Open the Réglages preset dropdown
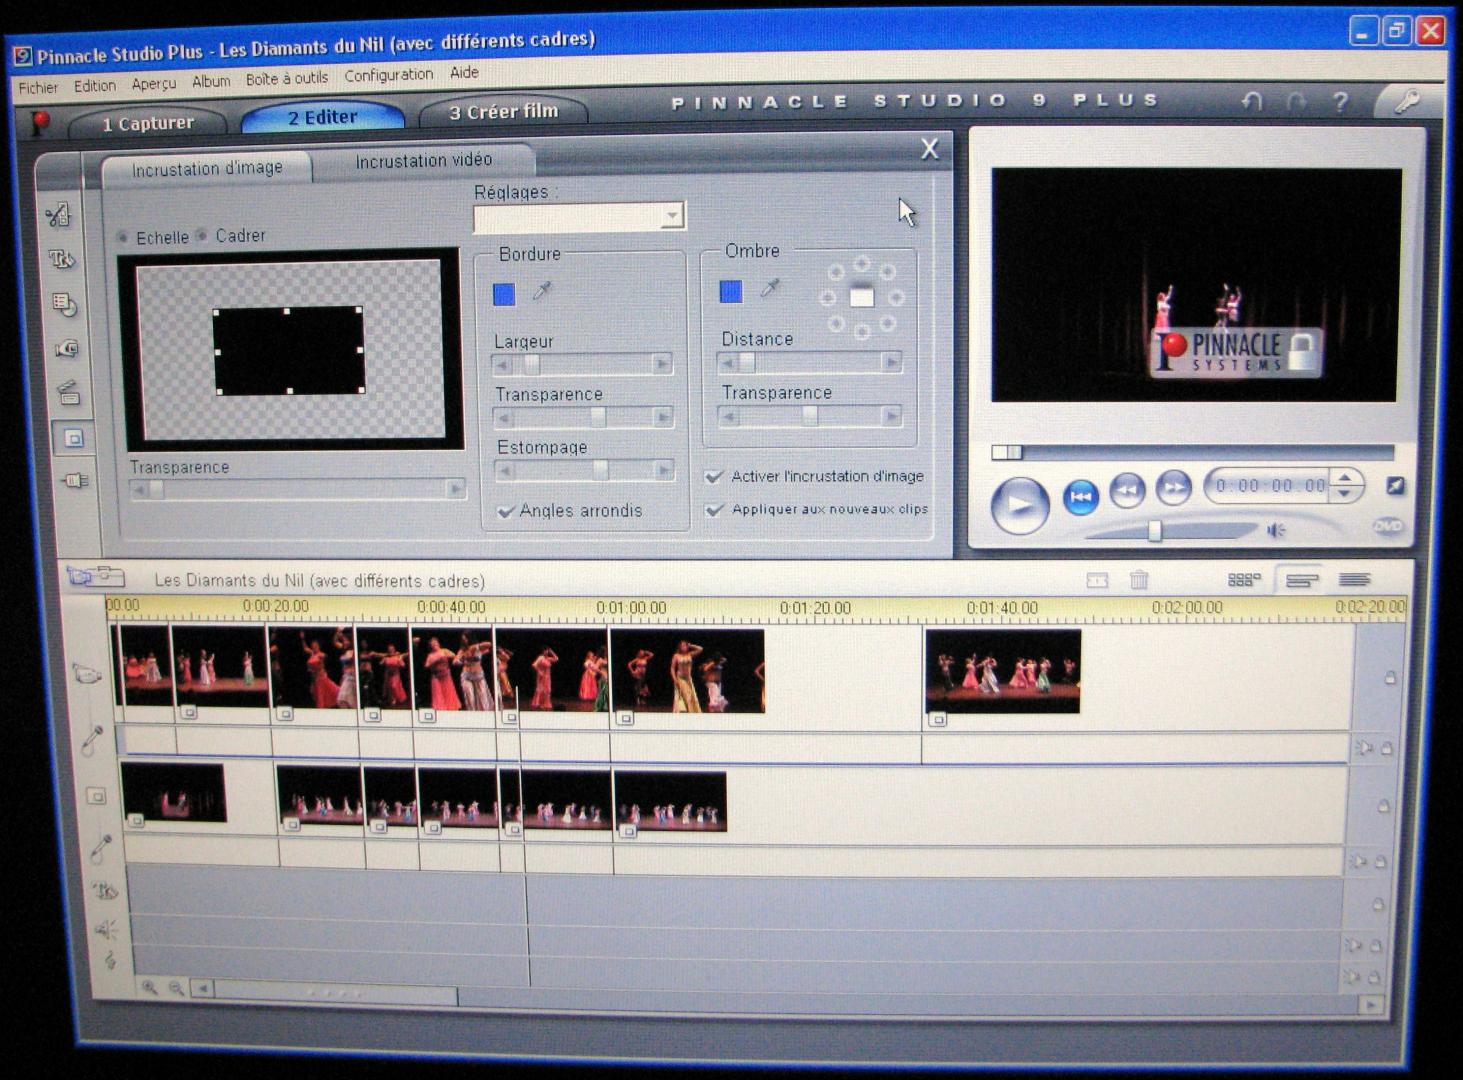The image size is (1463, 1080). 673,215
